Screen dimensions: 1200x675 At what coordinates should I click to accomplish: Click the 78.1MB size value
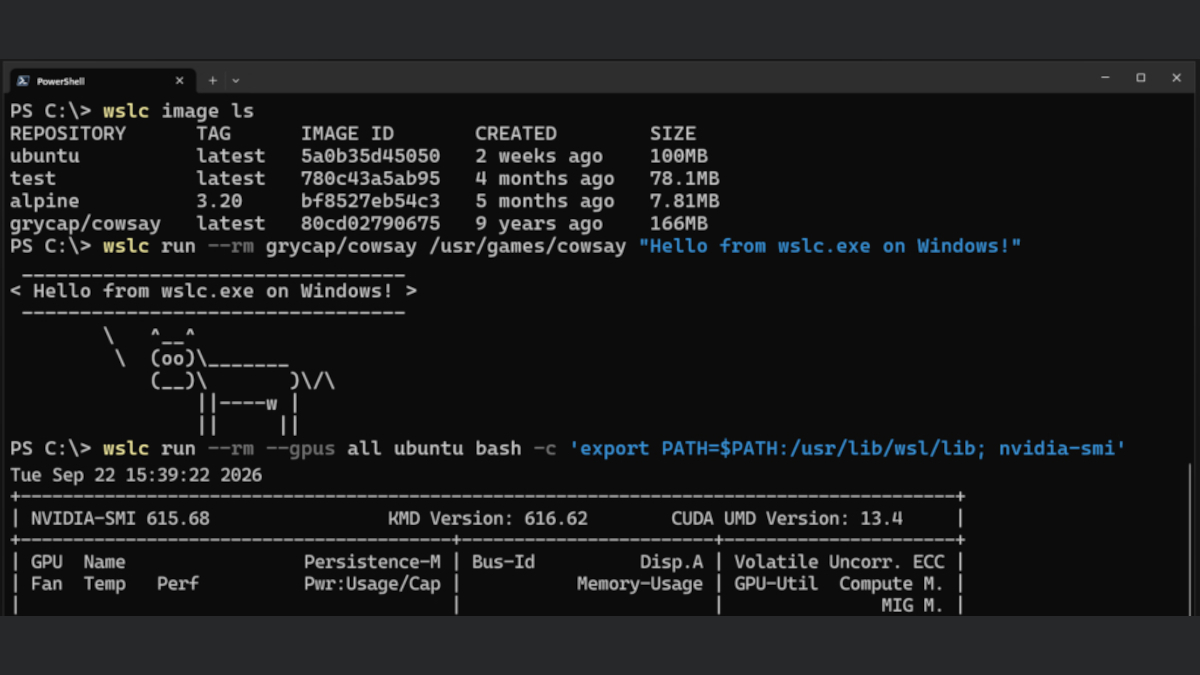pyautogui.click(x=685, y=179)
